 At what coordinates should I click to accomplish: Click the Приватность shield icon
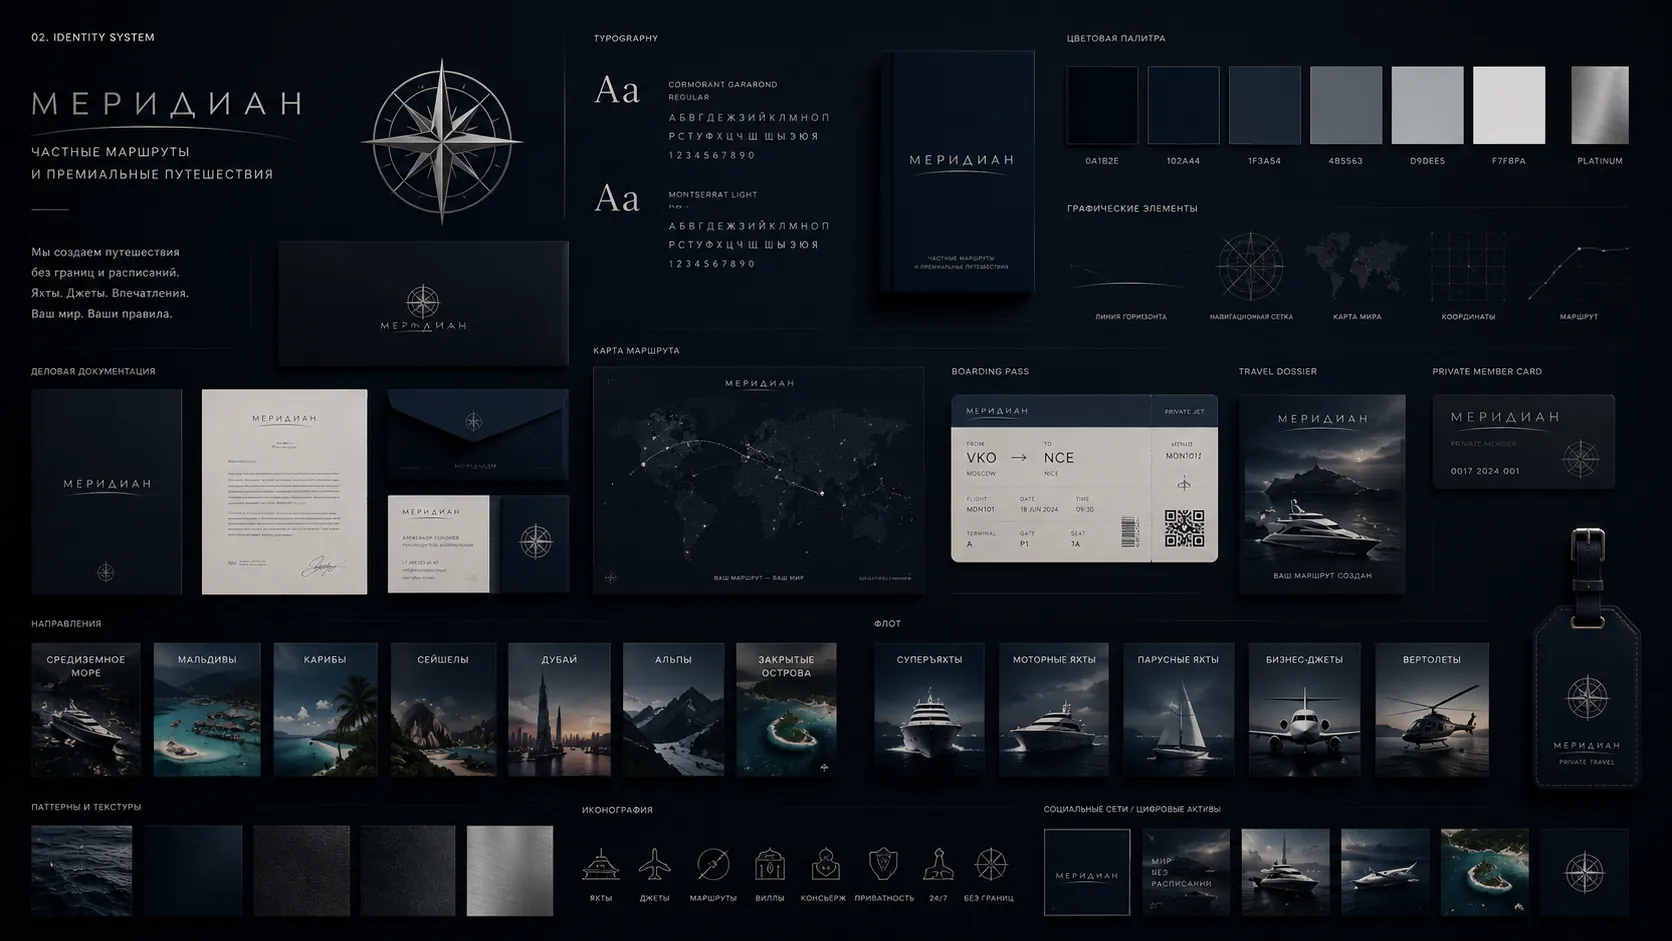(883, 864)
